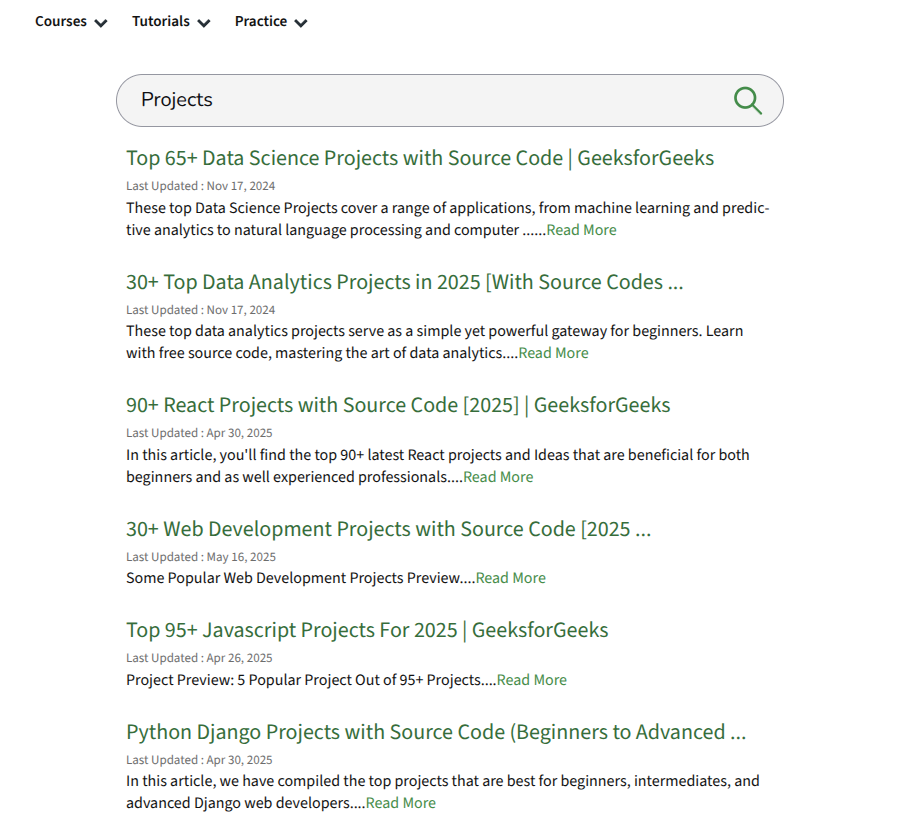Expand the Courses dropdown chevron
Viewport: 902px width, 840px height.
pos(100,23)
